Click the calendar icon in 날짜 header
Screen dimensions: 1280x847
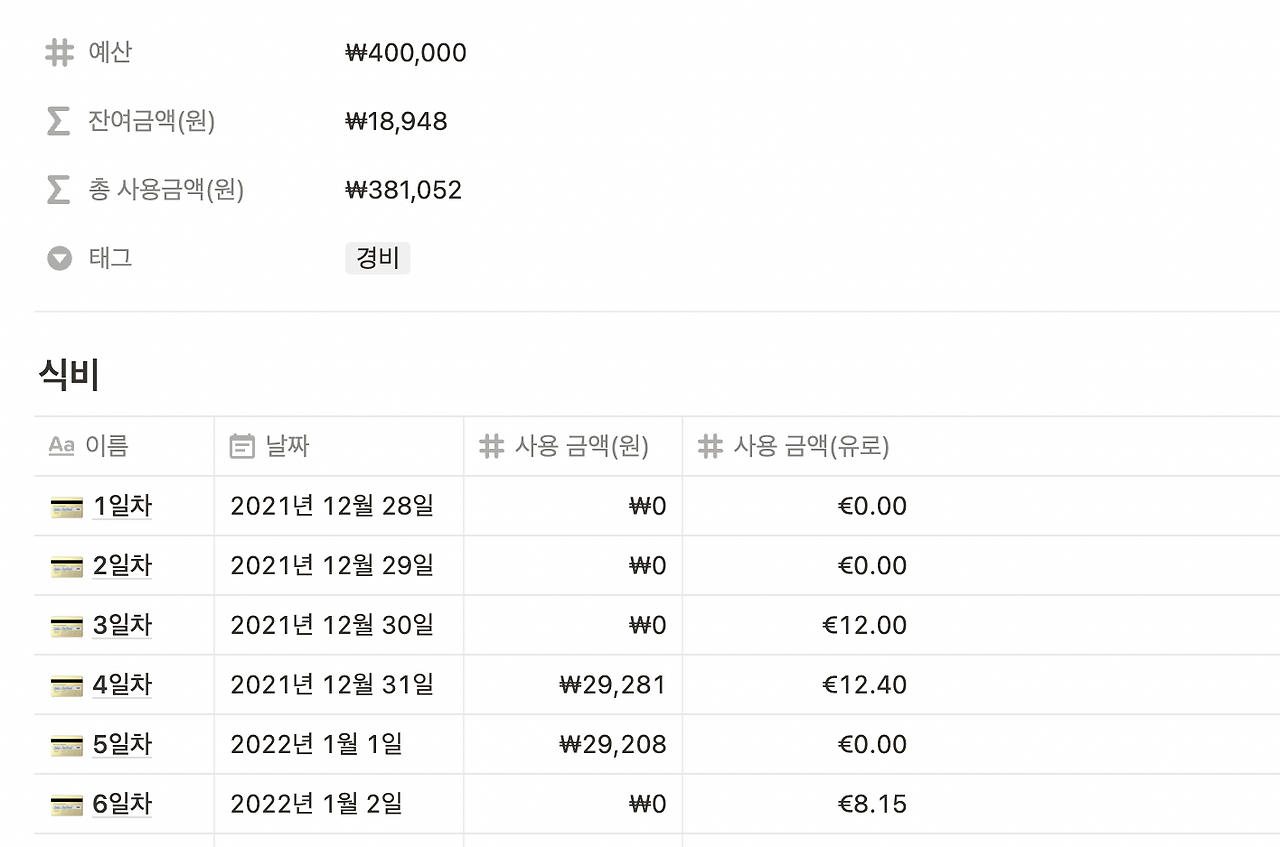pyautogui.click(x=242, y=446)
